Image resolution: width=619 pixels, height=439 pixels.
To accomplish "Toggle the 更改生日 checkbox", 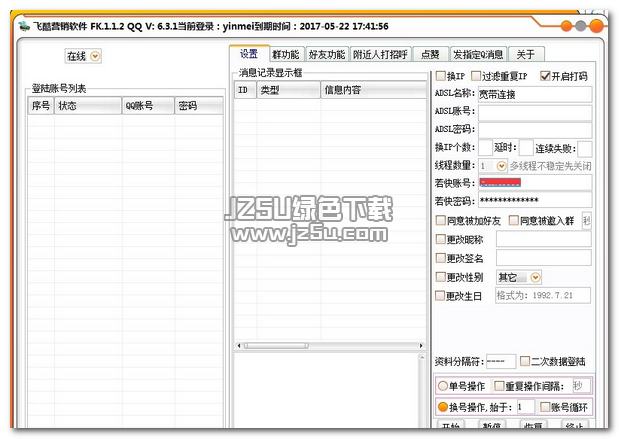I will coord(439,296).
